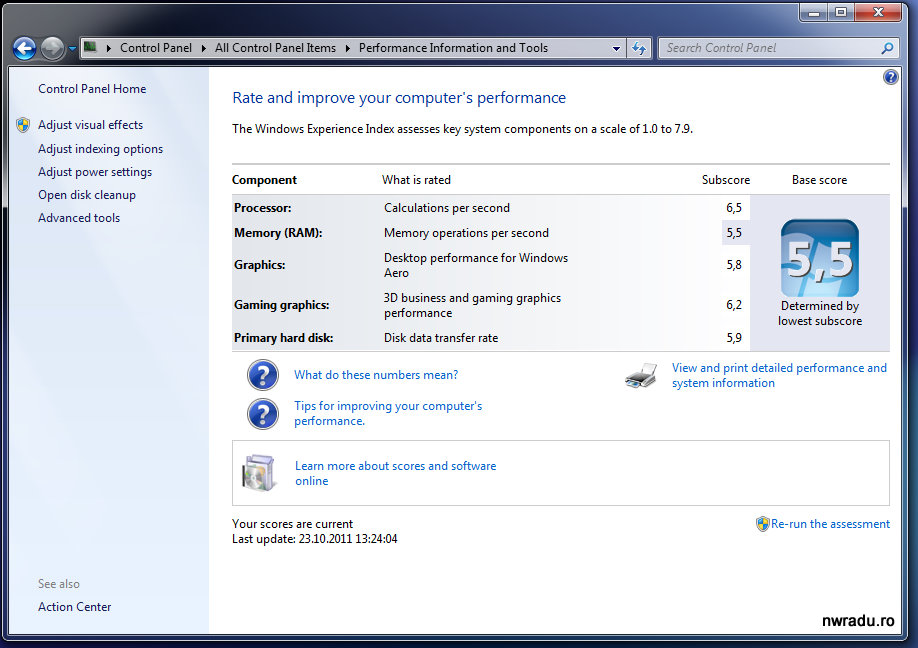Refresh the page with the refresh button
The height and width of the screenshot is (648, 918).
[x=639, y=48]
